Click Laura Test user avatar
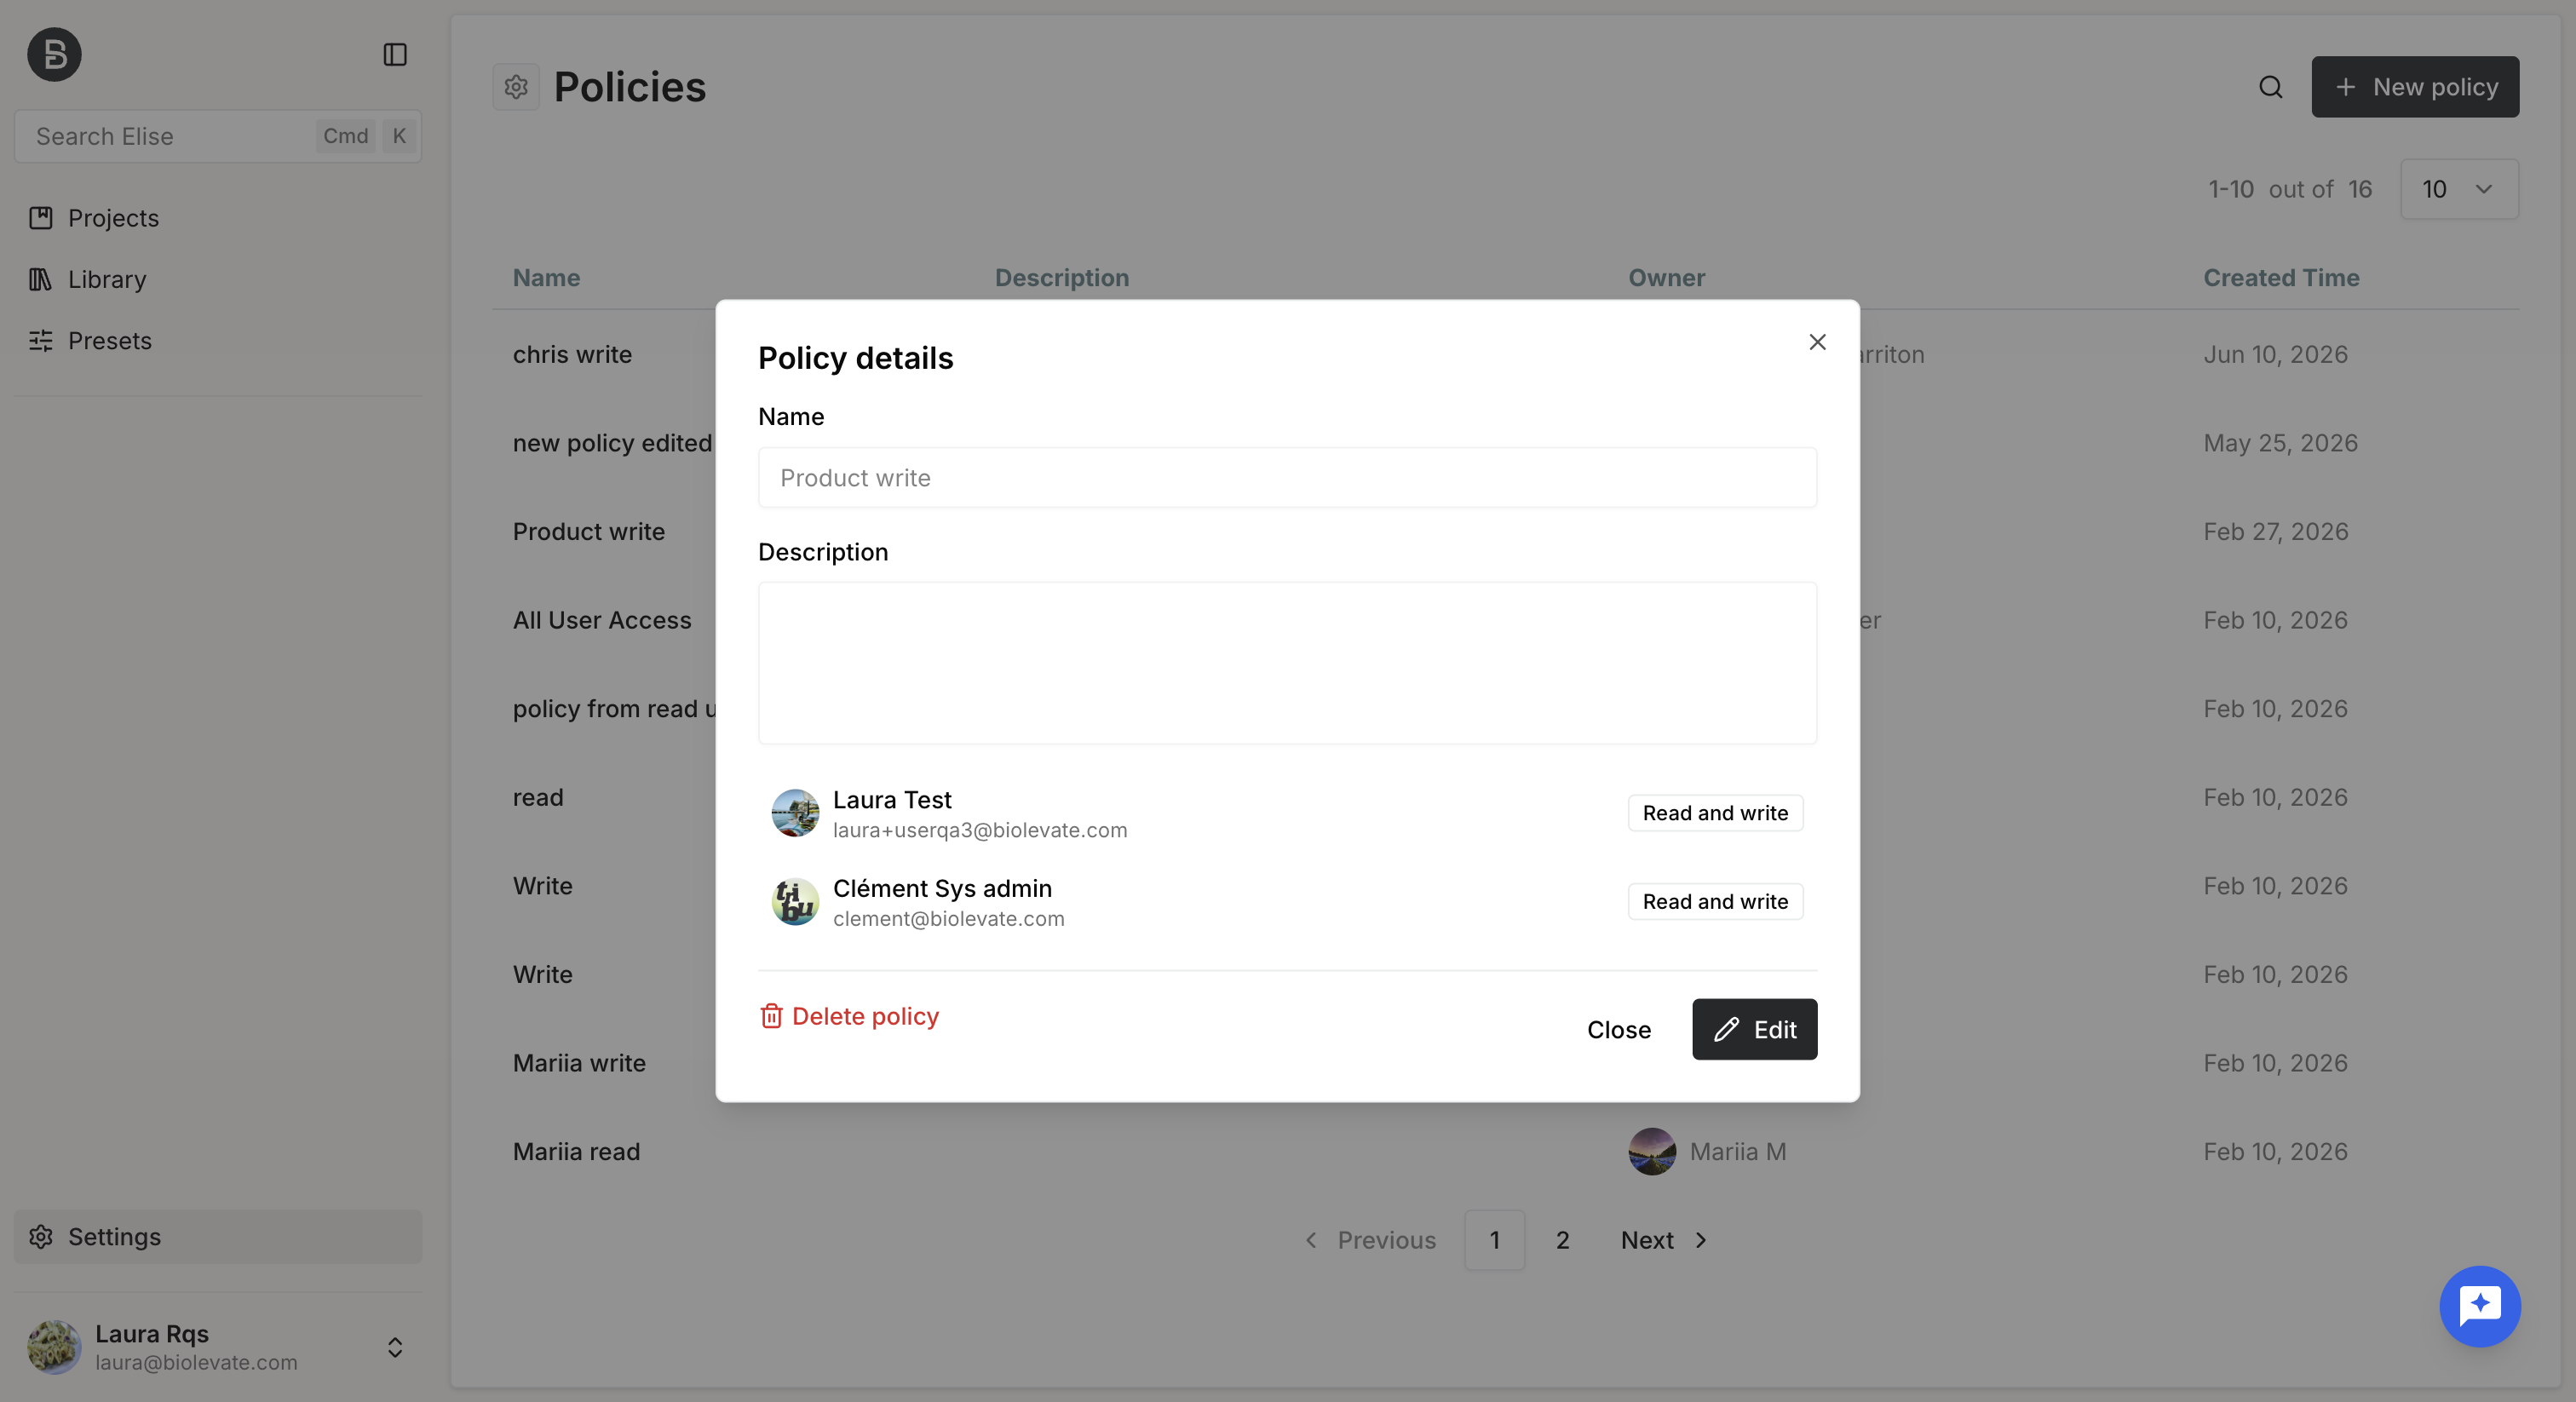The height and width of the screenshot is (1402, 2576). coord(795,813)
